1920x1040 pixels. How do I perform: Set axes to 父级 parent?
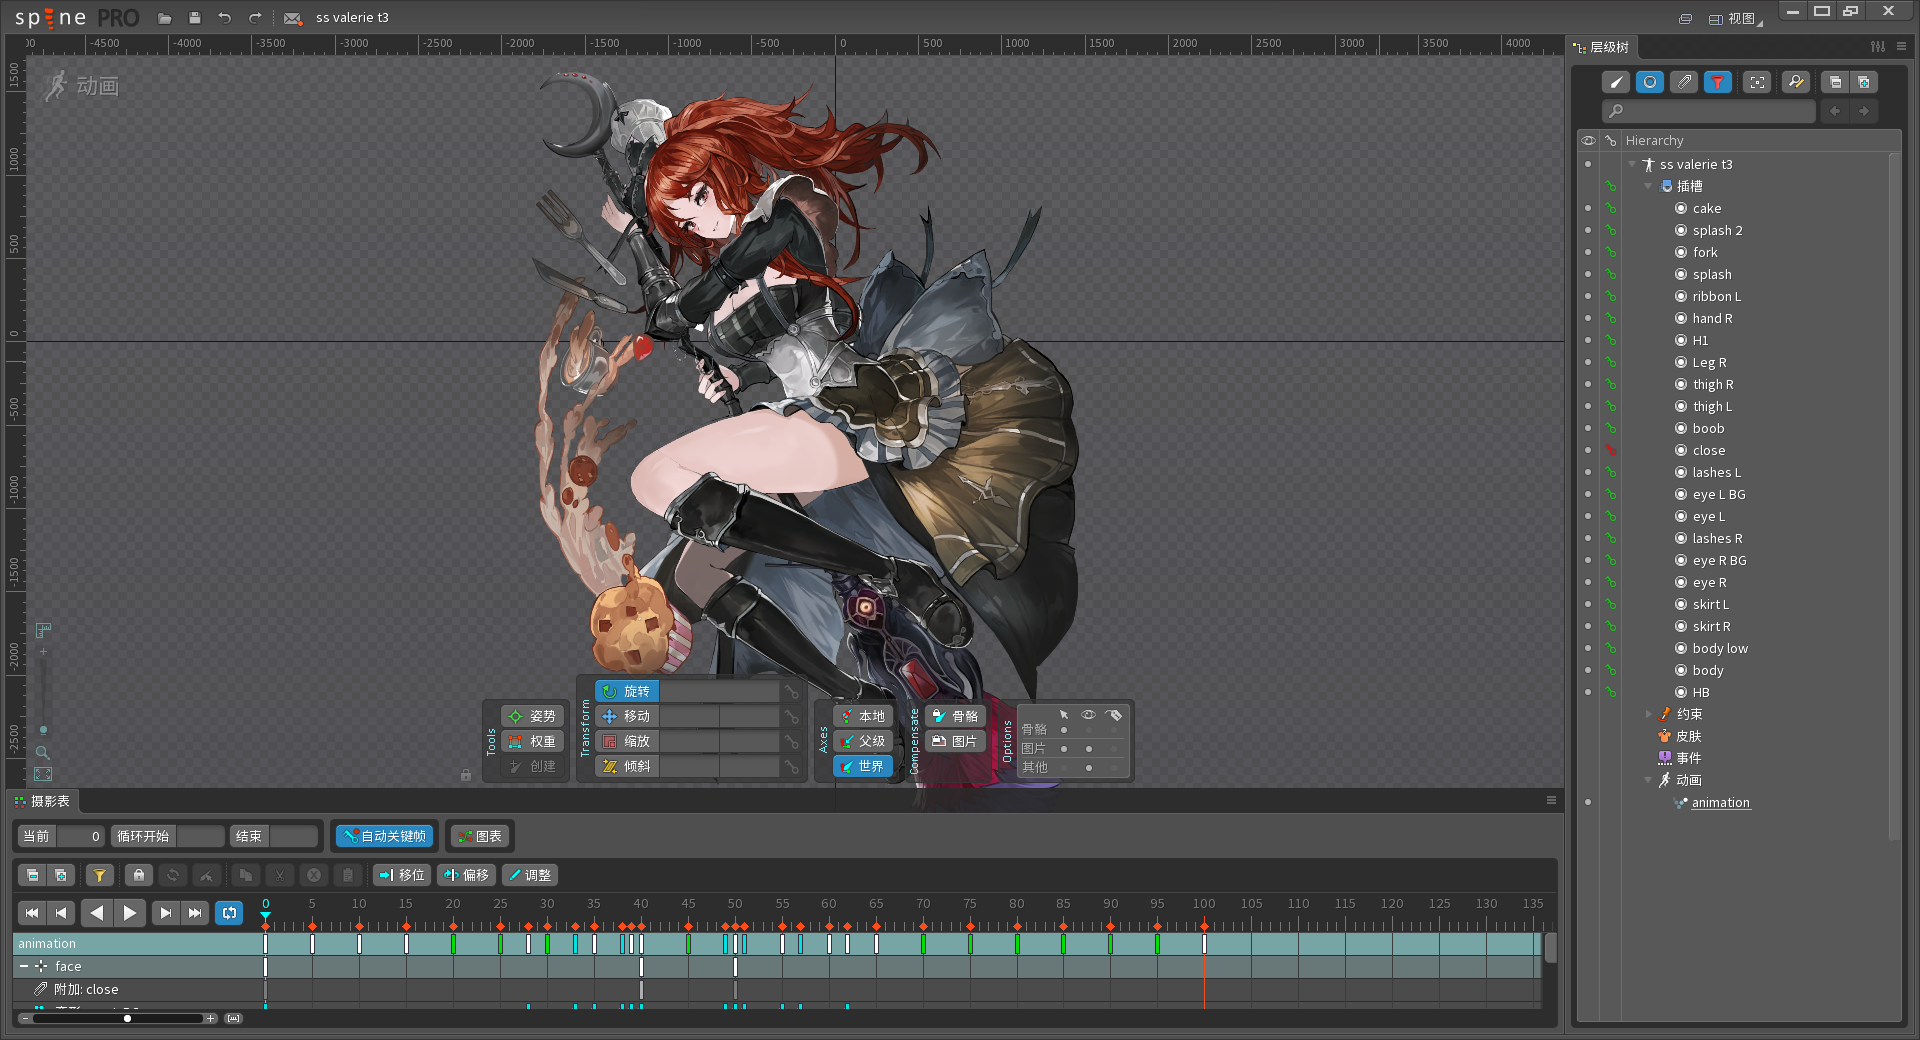coord(863,741)
